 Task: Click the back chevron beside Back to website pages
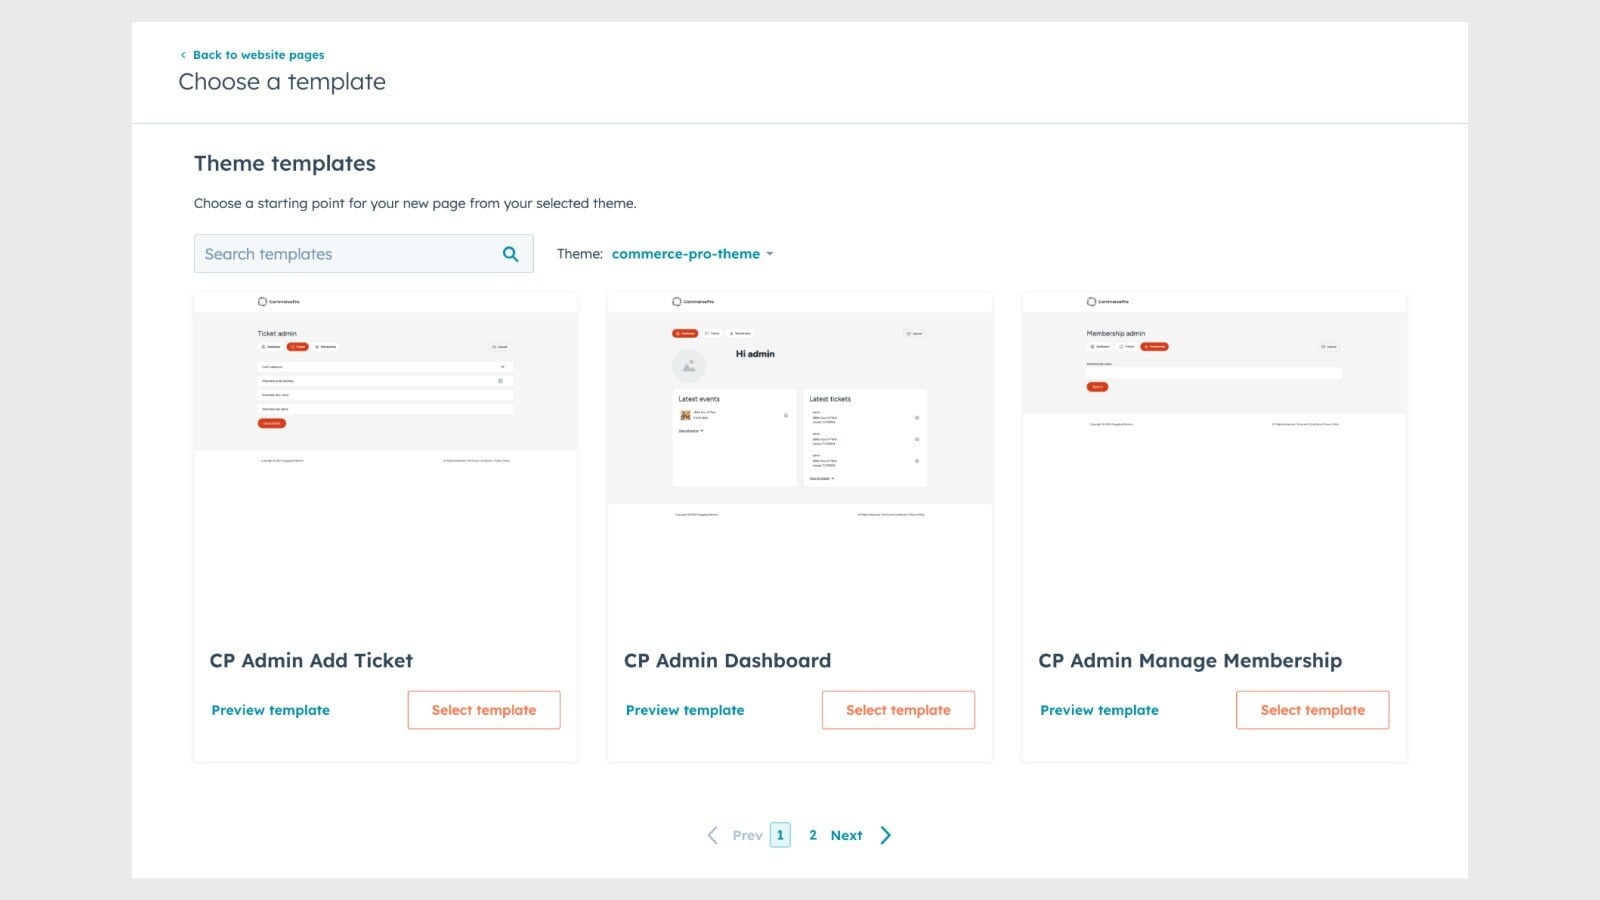pos(183,55)
